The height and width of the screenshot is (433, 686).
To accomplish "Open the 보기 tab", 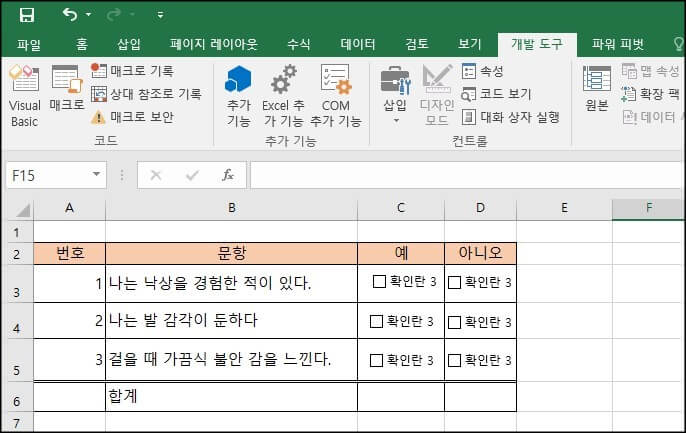I will [469, 44].
